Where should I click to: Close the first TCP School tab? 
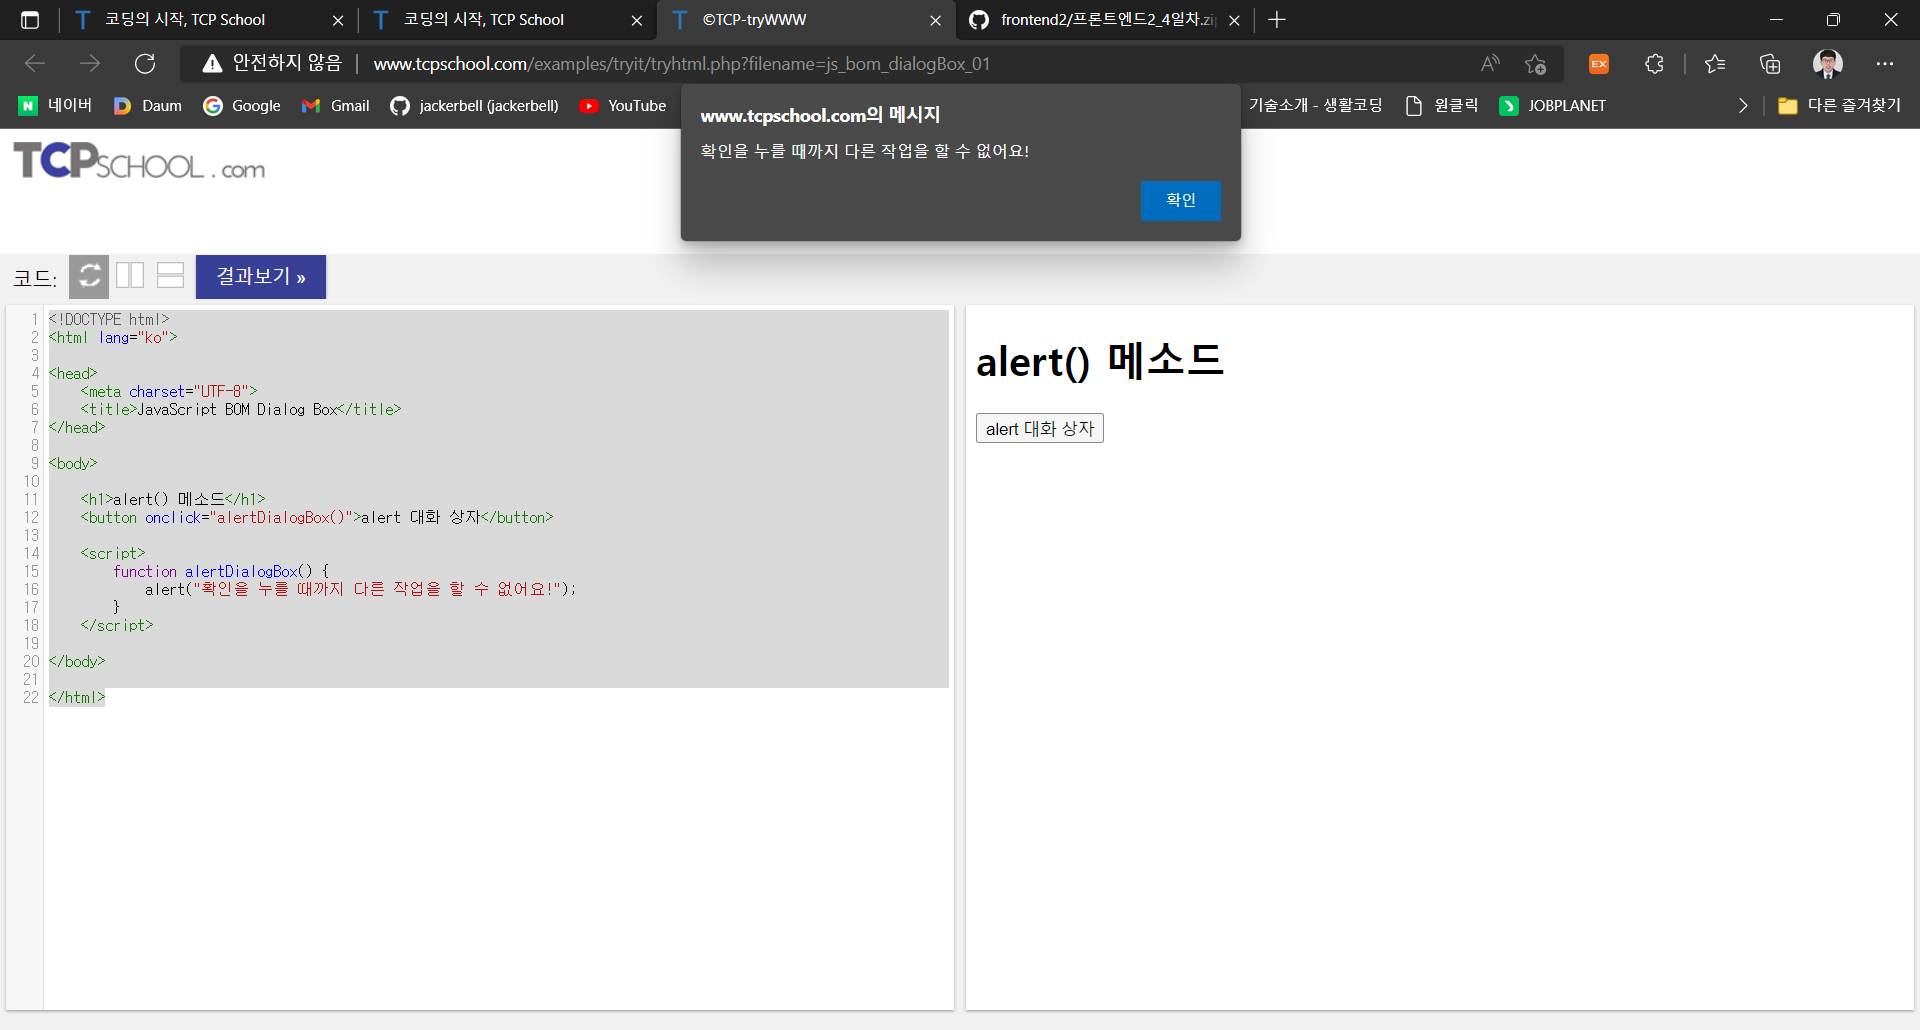coord(338,20)
